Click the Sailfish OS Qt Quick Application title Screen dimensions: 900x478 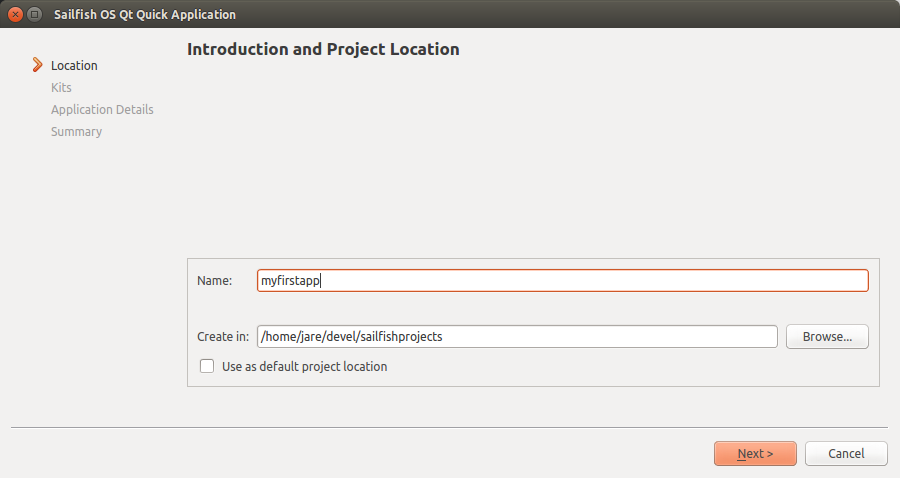pos(145,15)
